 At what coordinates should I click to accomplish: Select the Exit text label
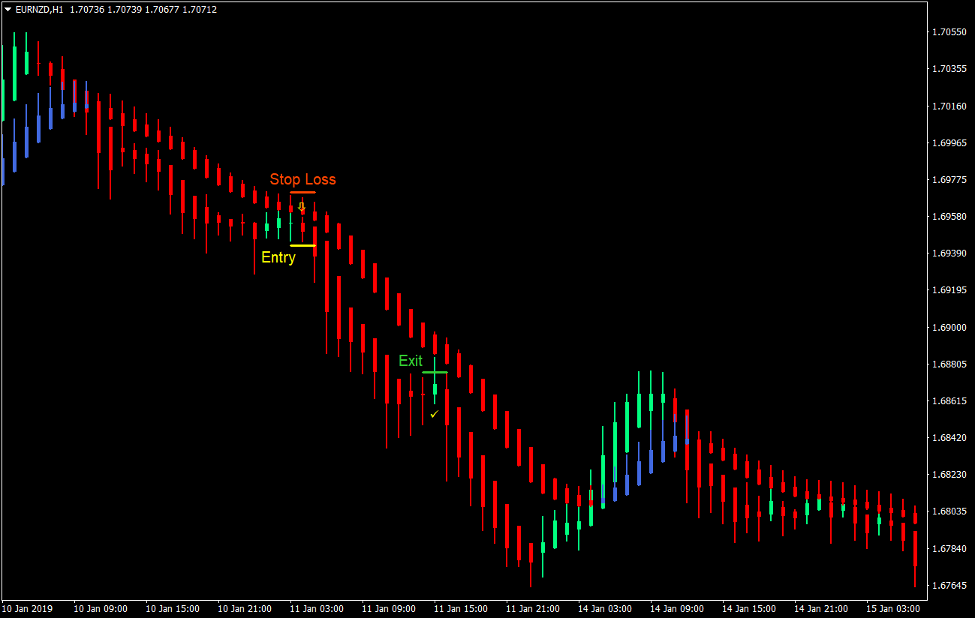coord(411,360)
